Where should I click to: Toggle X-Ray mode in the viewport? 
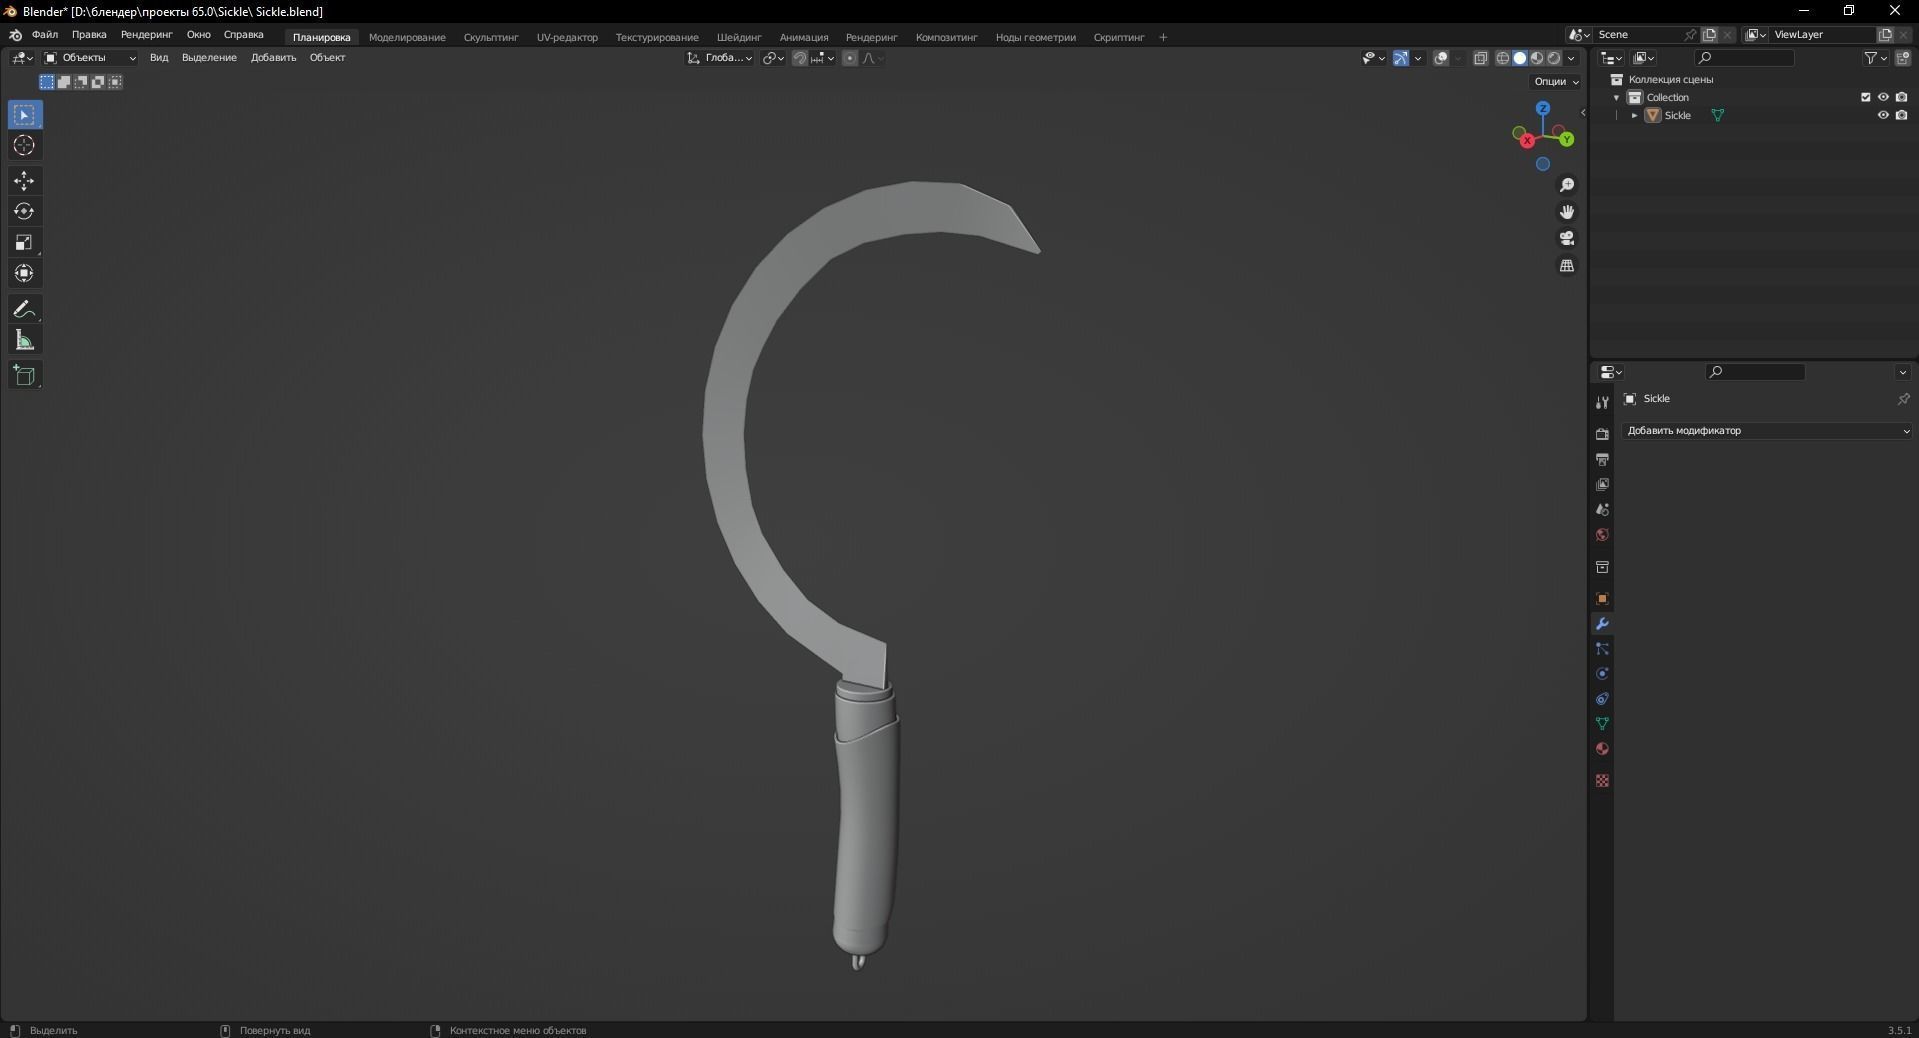point(1481,58)
